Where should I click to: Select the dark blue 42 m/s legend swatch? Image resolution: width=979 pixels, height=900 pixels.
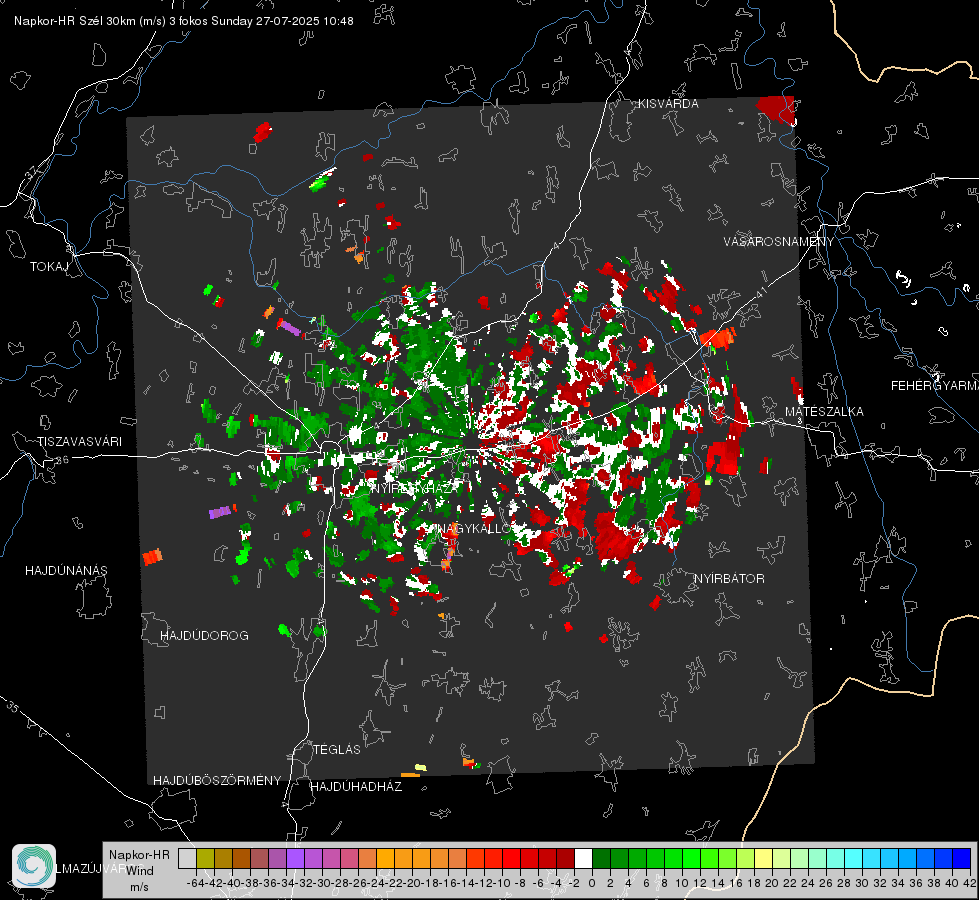click(962, 858)
